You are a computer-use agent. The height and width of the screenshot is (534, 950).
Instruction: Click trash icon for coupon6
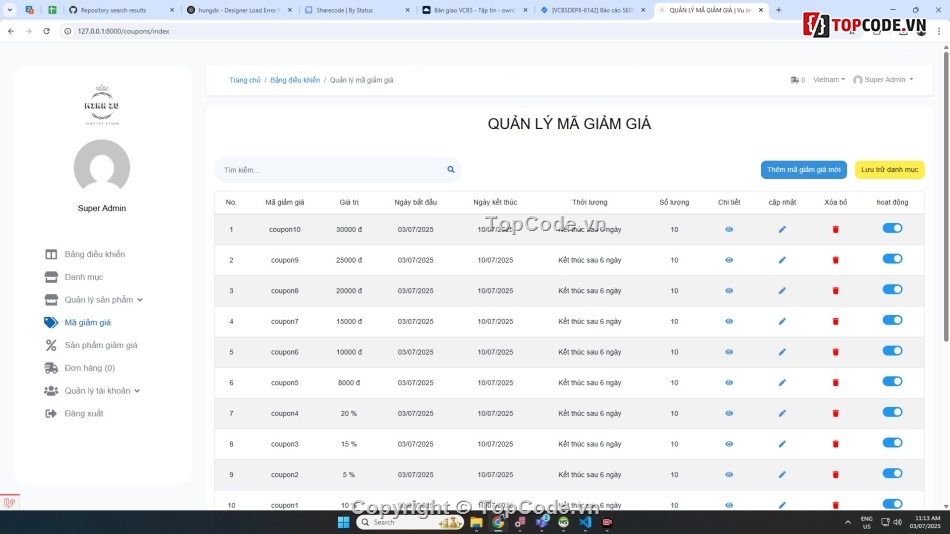pos(836,352)
